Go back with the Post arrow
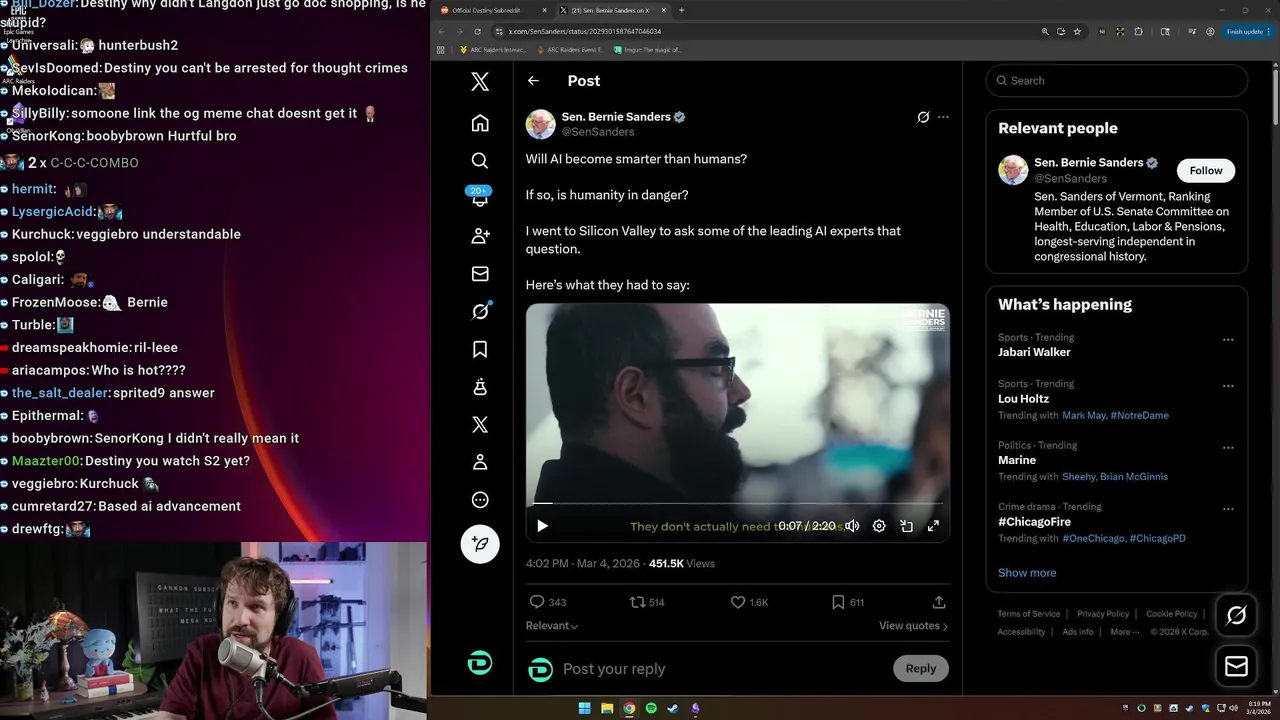 click(533, 81)
